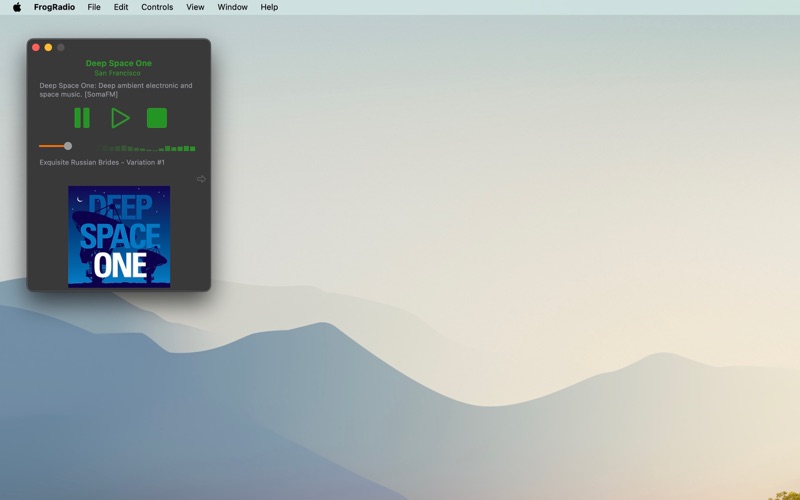Click the station description mentioning SomaFM
Viewport: 800px width, 500px height.
click(116, 90)
